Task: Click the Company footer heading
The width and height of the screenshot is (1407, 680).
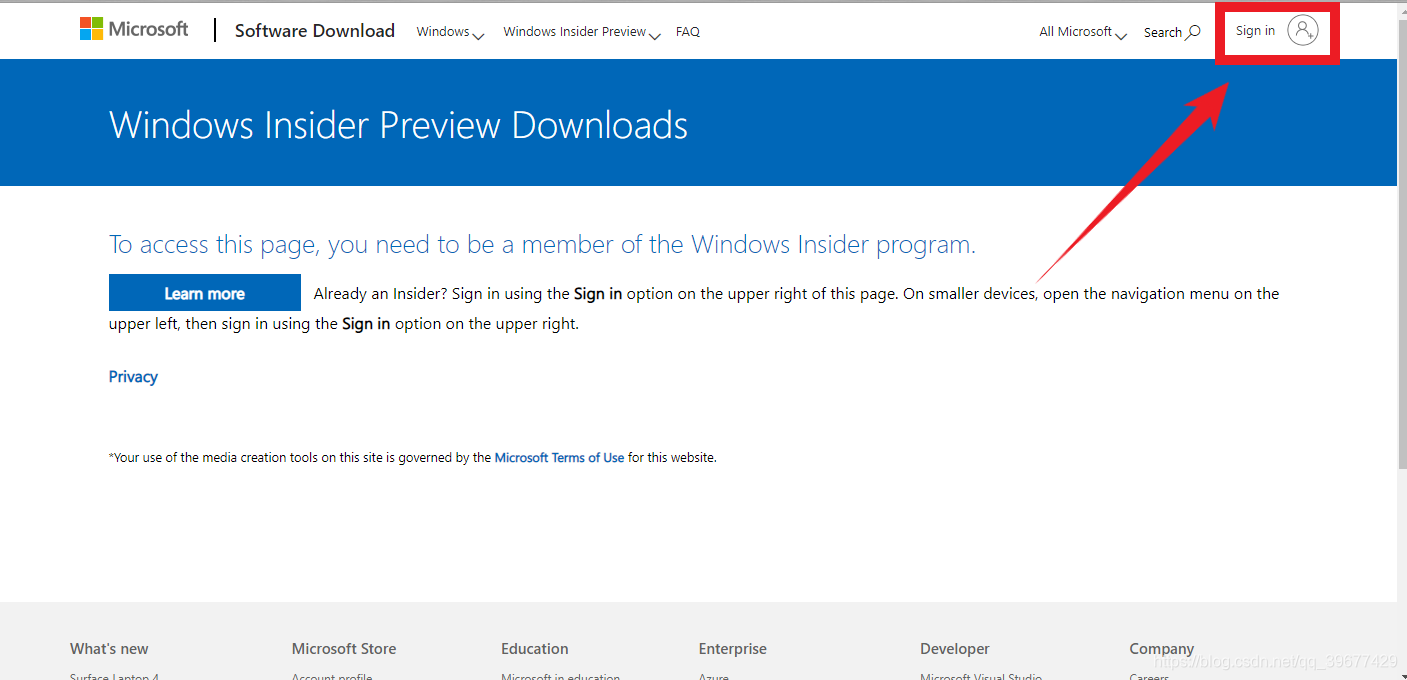Action: [x=1162, y=649]
